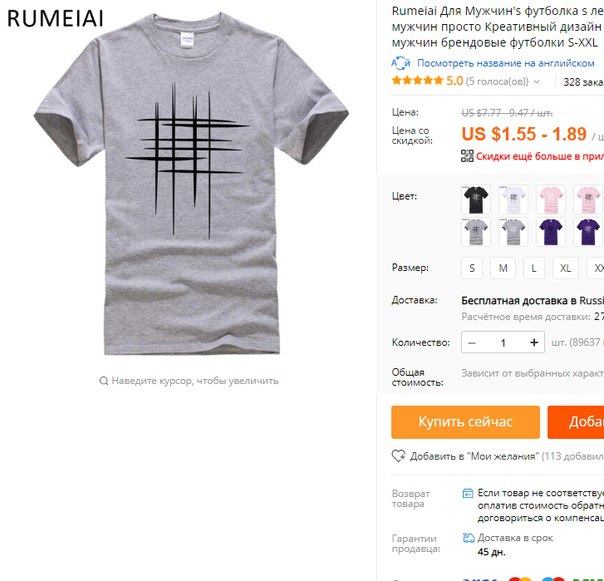Click the main gray t-shirt product image
604x581 pixels.
[x=191, y=183]
